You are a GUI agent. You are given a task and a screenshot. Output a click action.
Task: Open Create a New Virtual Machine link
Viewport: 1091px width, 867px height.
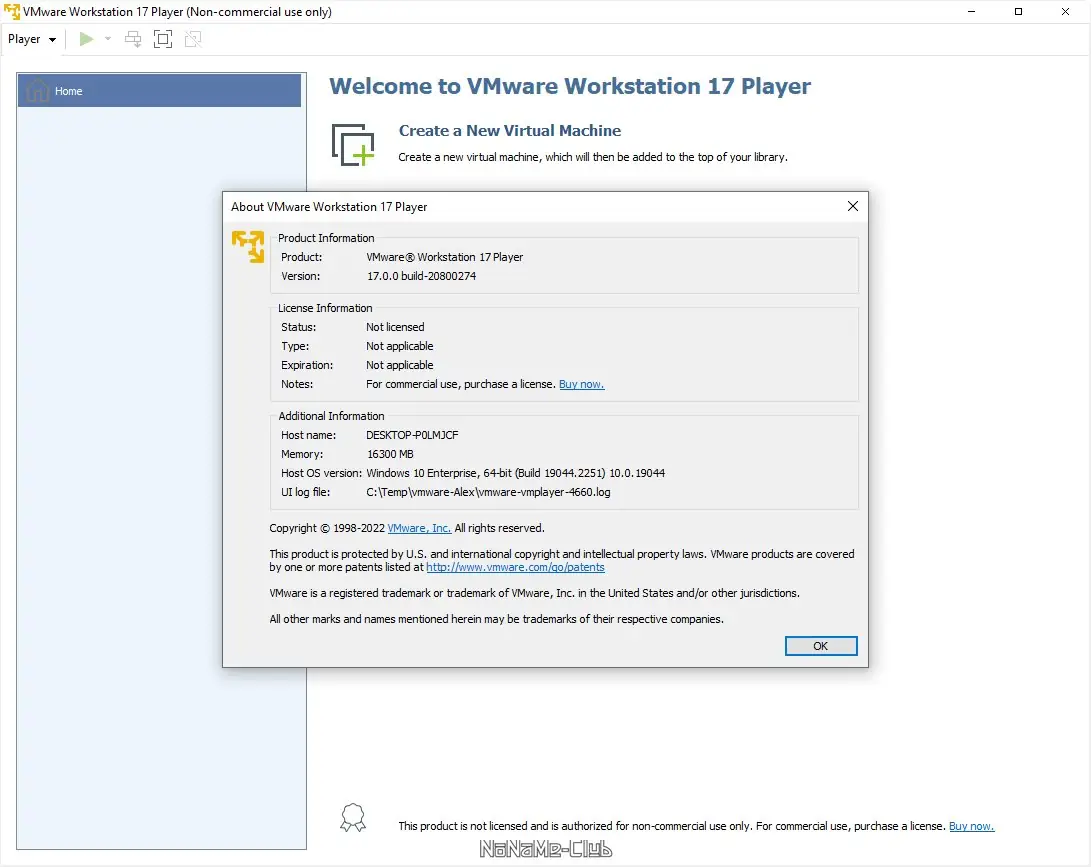tap(509, 130)
